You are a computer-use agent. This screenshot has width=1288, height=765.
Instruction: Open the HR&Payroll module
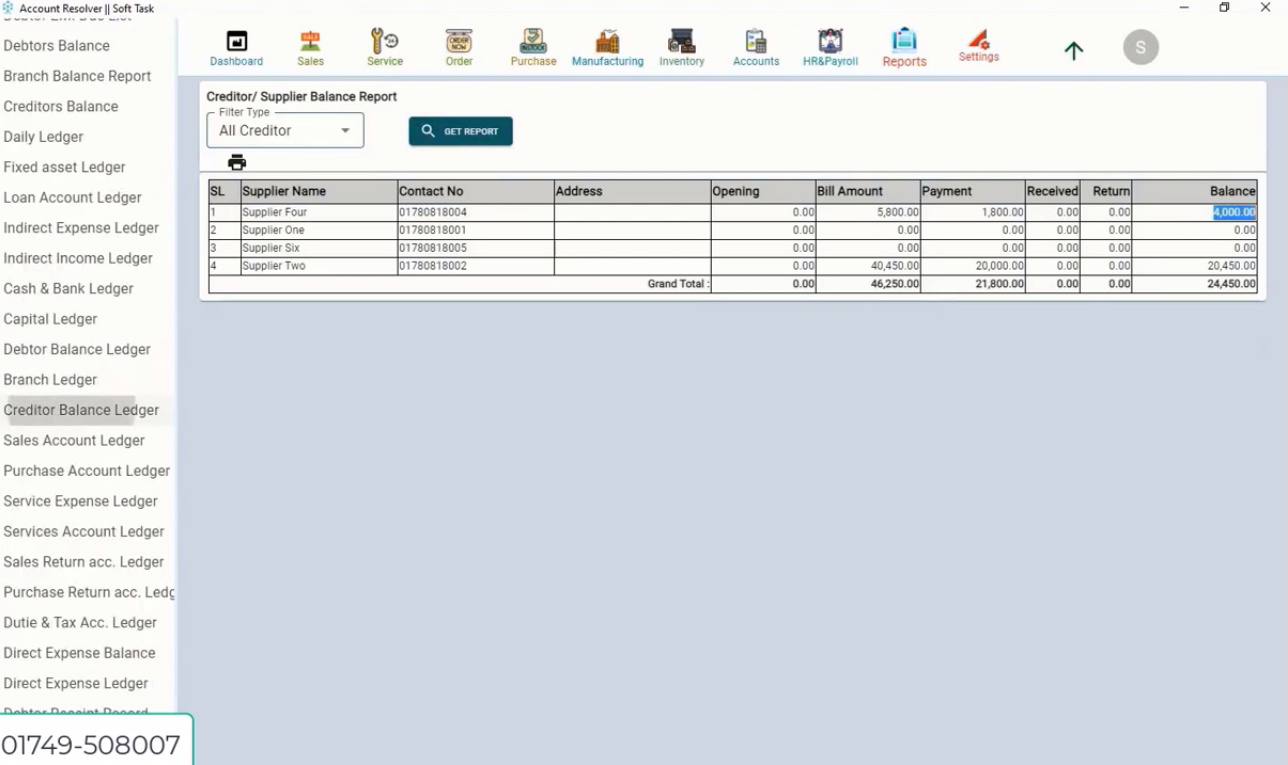(829, 45)
